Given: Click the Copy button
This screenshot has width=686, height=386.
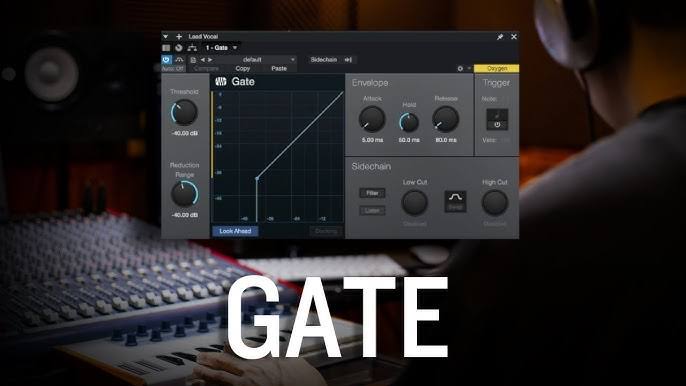Looking at the screenshot, I should (x=242, y=69).
